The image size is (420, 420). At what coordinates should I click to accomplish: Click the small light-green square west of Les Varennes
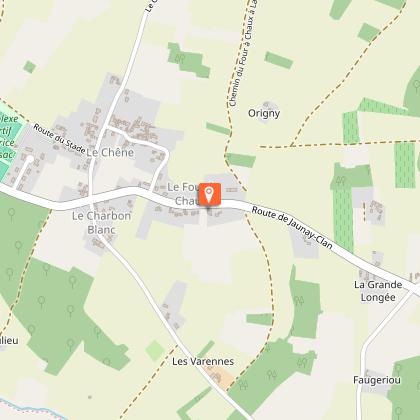pyautogui.click(x=155, y=351)
